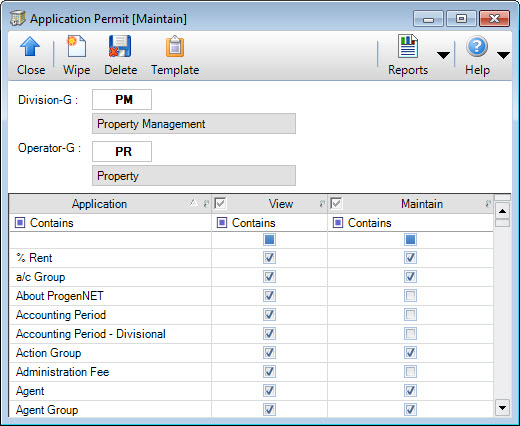The height and width of the screenshot is (426, 520).
Task: Click the Close blue arrow icon
Action: (30, 47)
